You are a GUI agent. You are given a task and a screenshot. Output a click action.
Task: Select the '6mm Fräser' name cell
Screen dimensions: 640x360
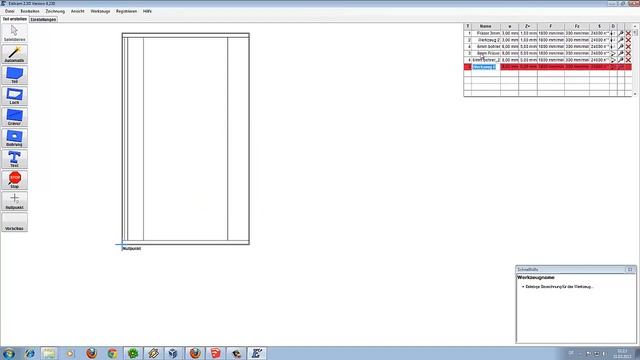tap(486, 53)
